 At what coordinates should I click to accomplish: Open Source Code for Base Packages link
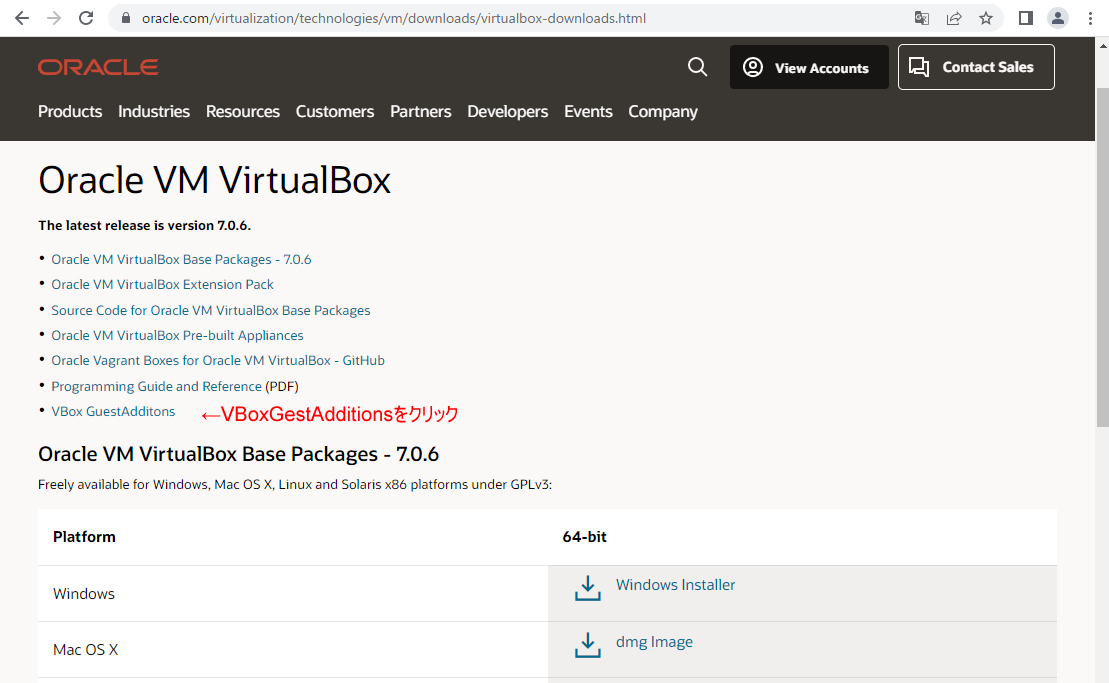coord(211,310)
